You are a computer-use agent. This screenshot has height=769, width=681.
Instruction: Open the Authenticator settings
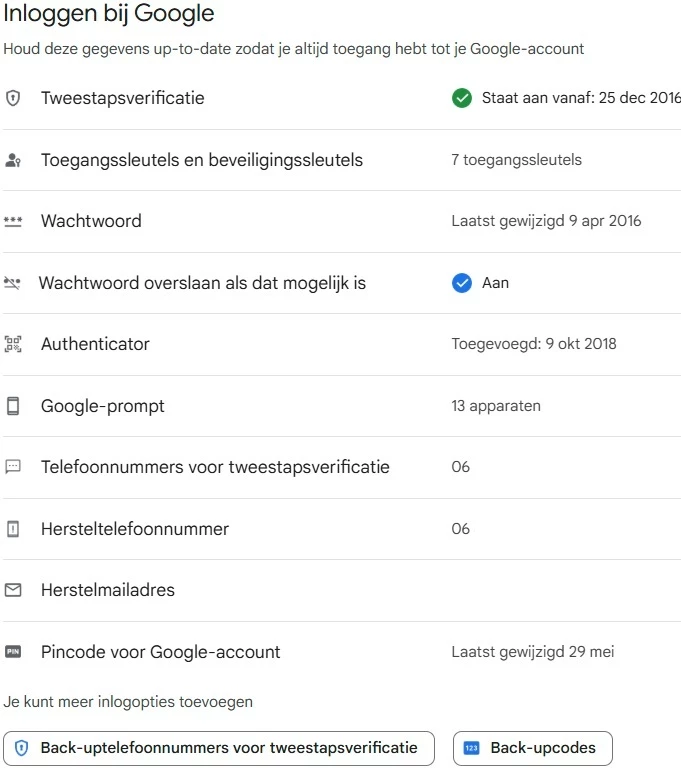point(95,344)
